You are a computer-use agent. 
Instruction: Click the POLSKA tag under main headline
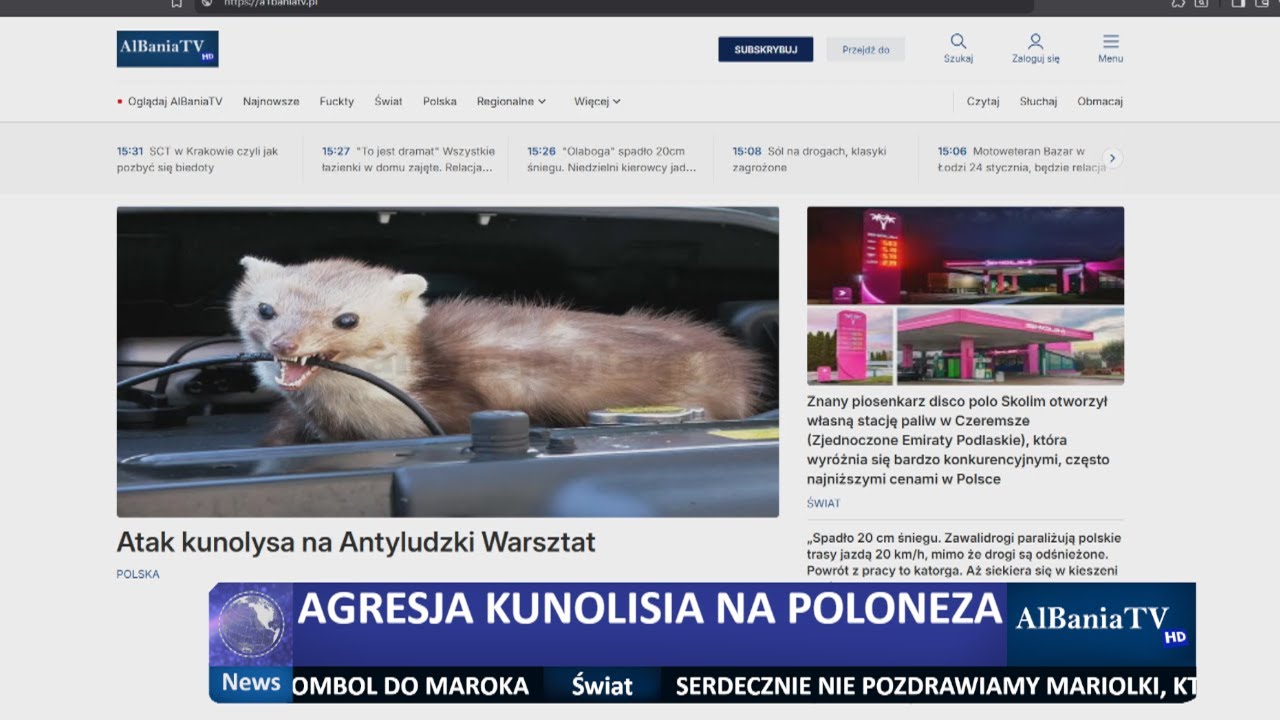138,574
